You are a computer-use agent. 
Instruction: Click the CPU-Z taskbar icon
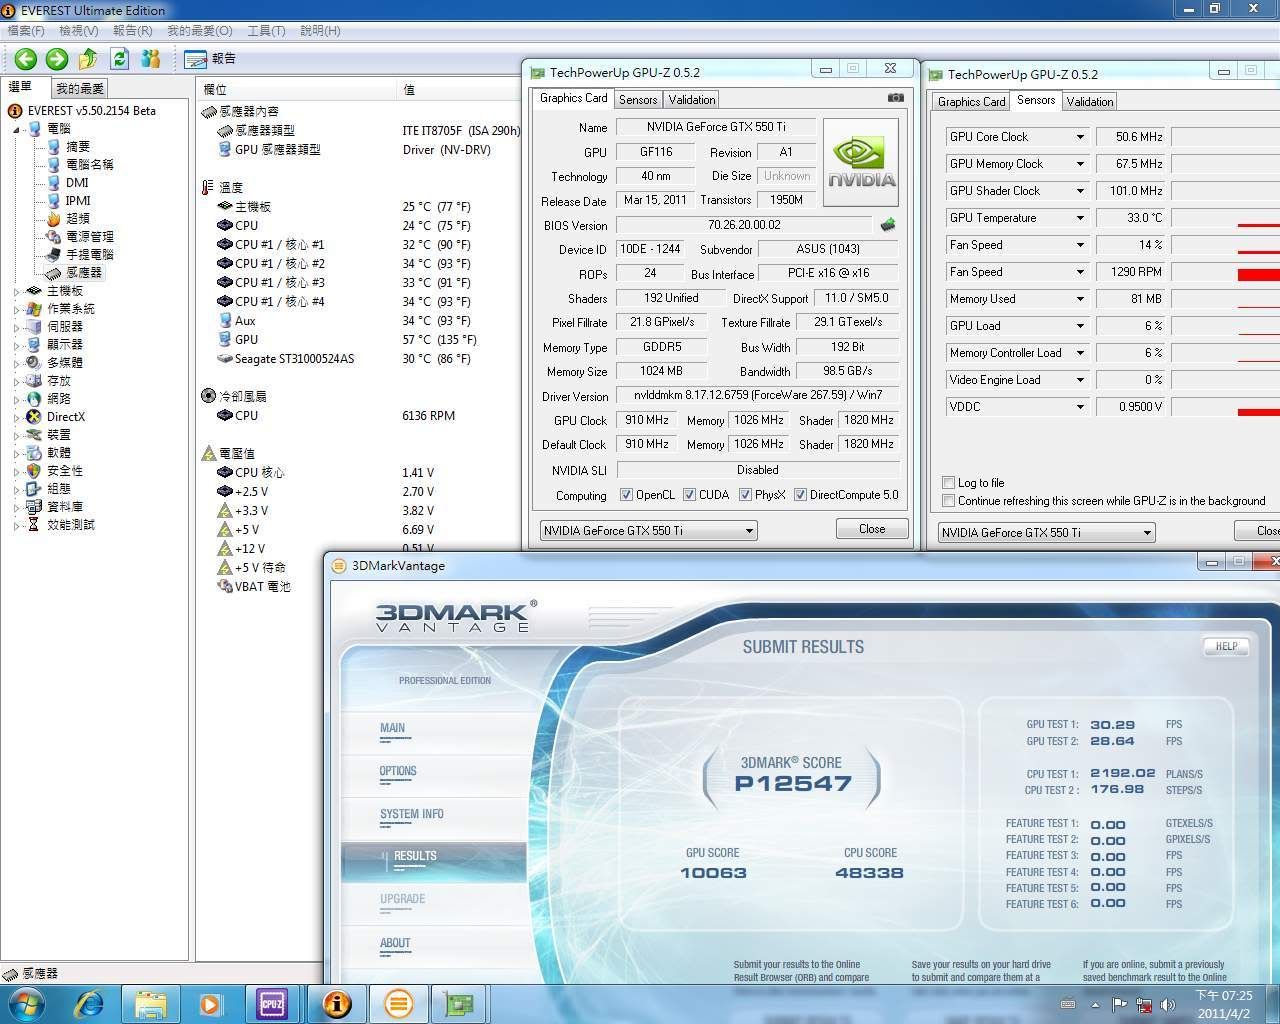click(272, 1003)
